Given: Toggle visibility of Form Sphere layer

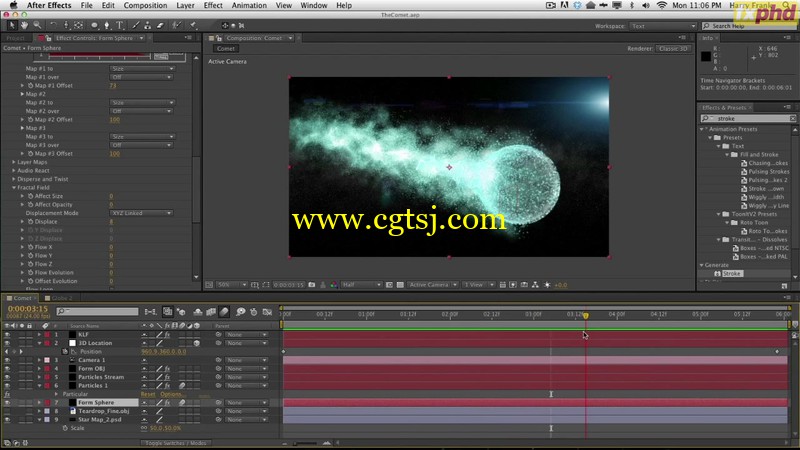Looking at the screenshot, I should (7, 403).
